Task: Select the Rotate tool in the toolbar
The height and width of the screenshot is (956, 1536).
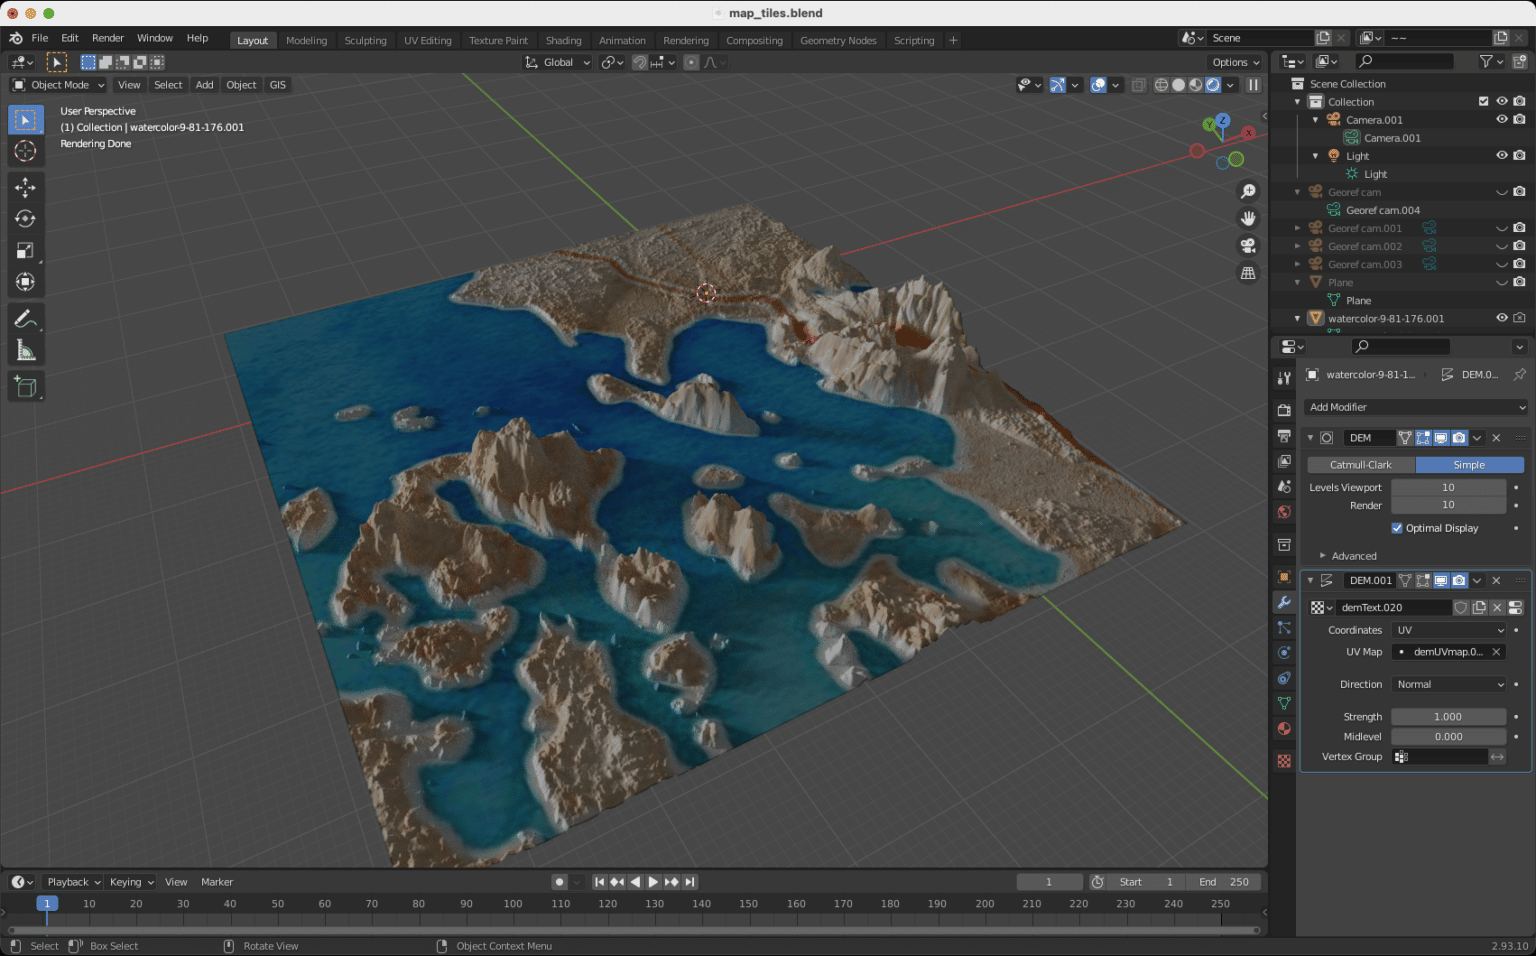Action: (26, 218)
